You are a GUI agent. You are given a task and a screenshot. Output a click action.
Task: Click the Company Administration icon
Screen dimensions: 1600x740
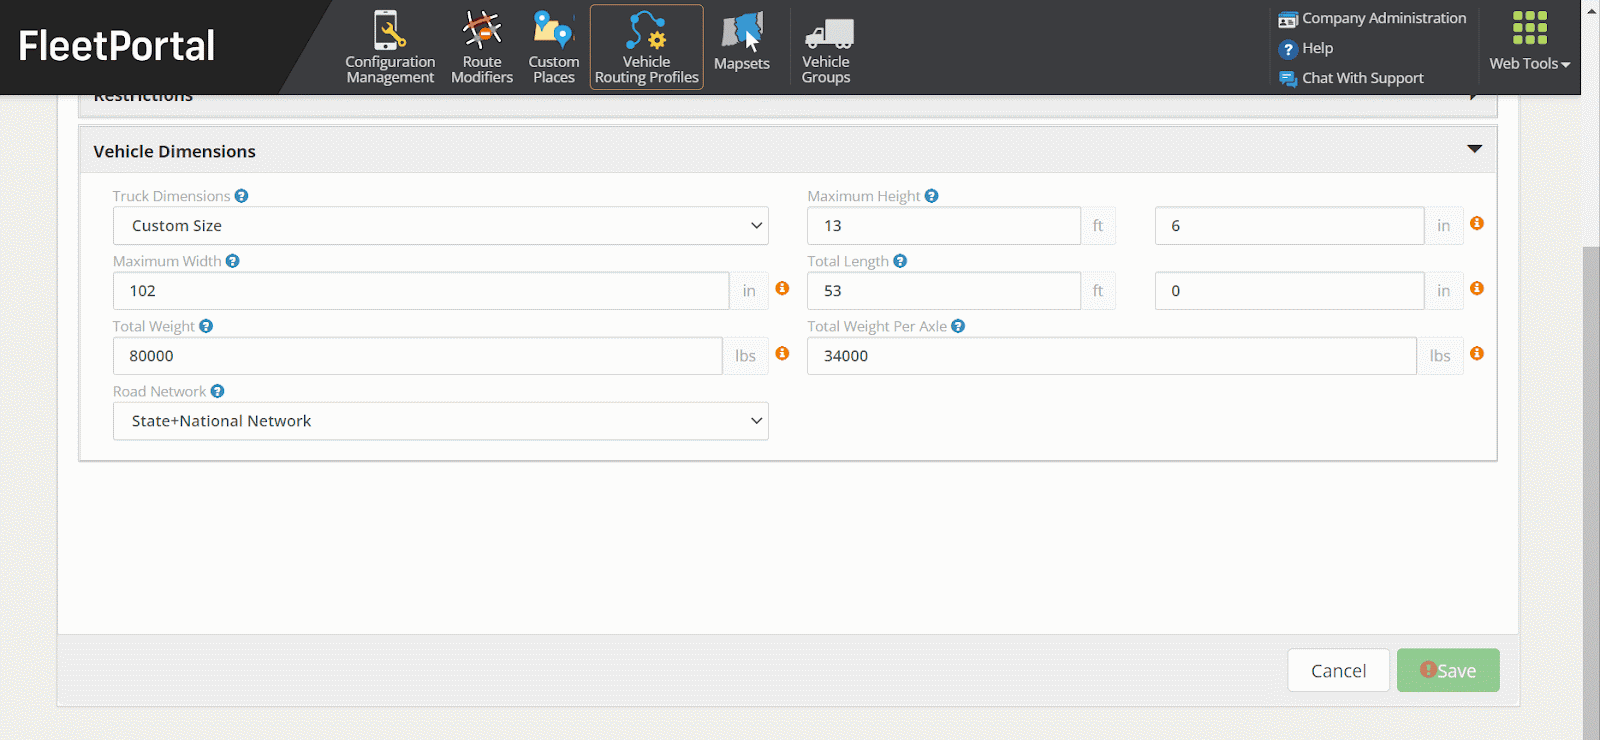(1288, 19)
